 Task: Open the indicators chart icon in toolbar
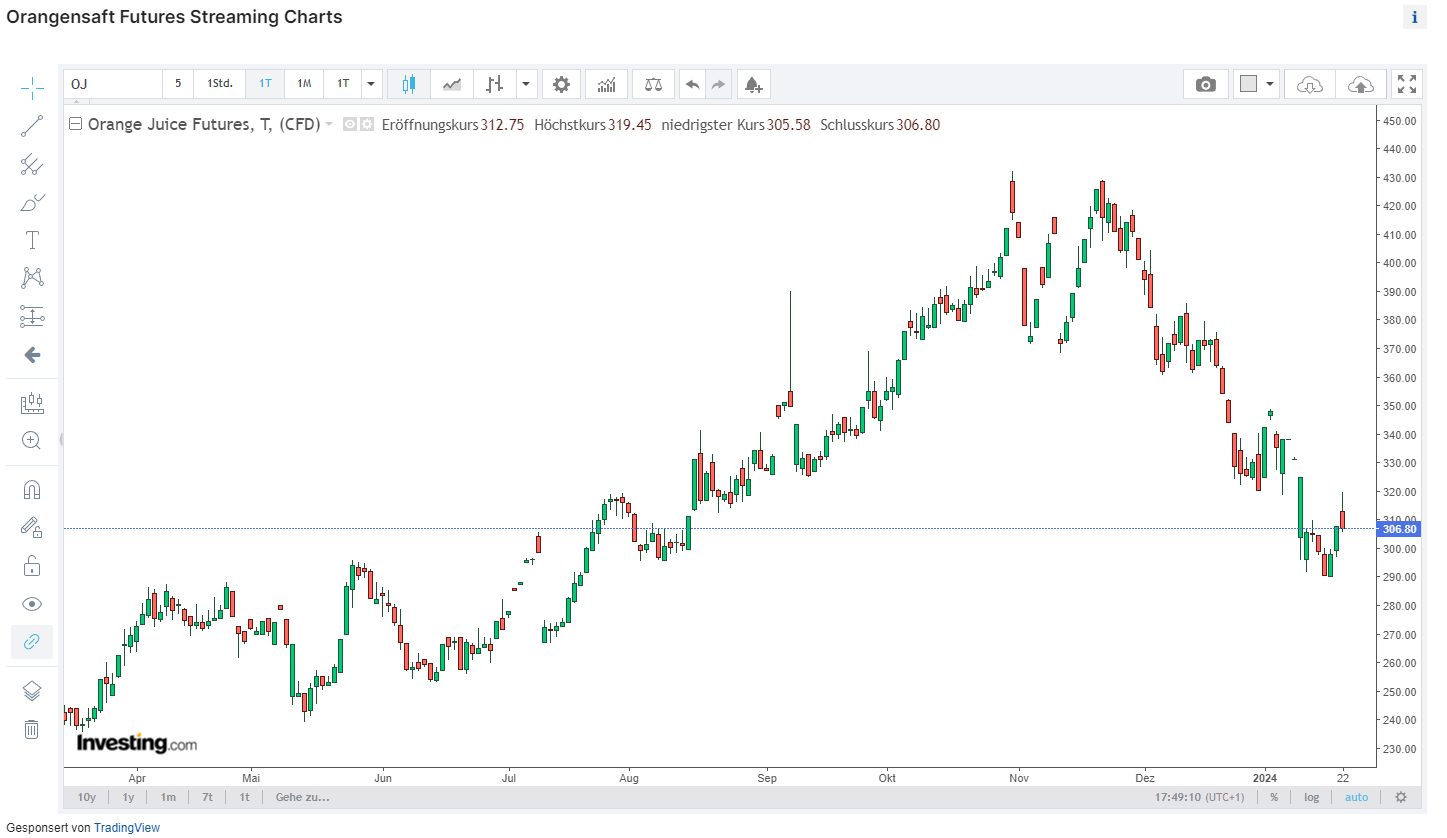tap(606, 84)
